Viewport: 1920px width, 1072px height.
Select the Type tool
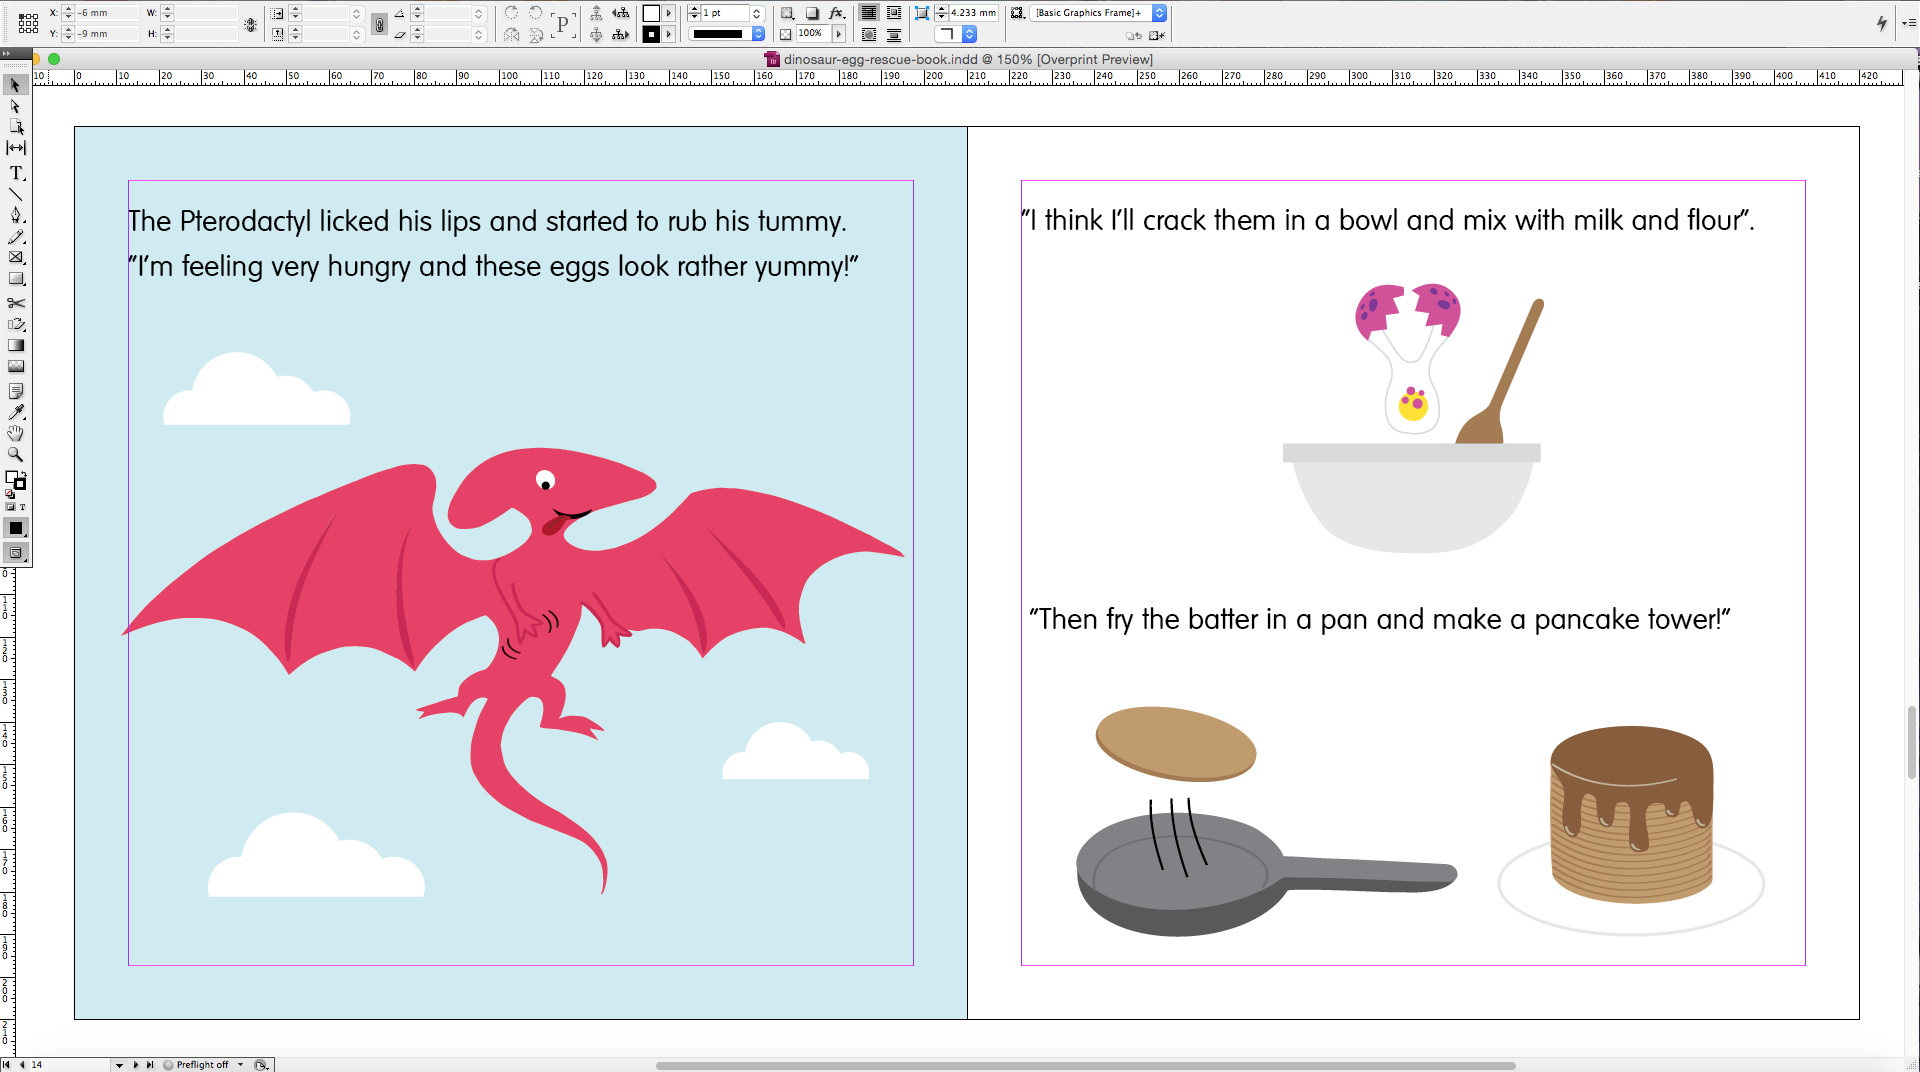(16, 172)
